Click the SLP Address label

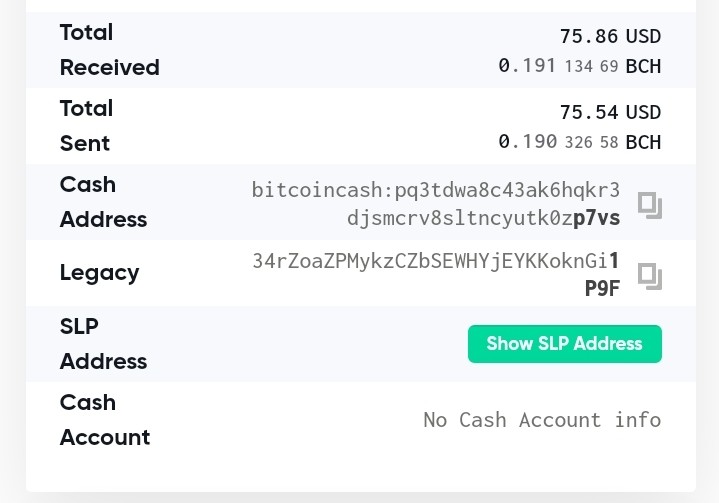pyautogui.click(x=103, y=344)
